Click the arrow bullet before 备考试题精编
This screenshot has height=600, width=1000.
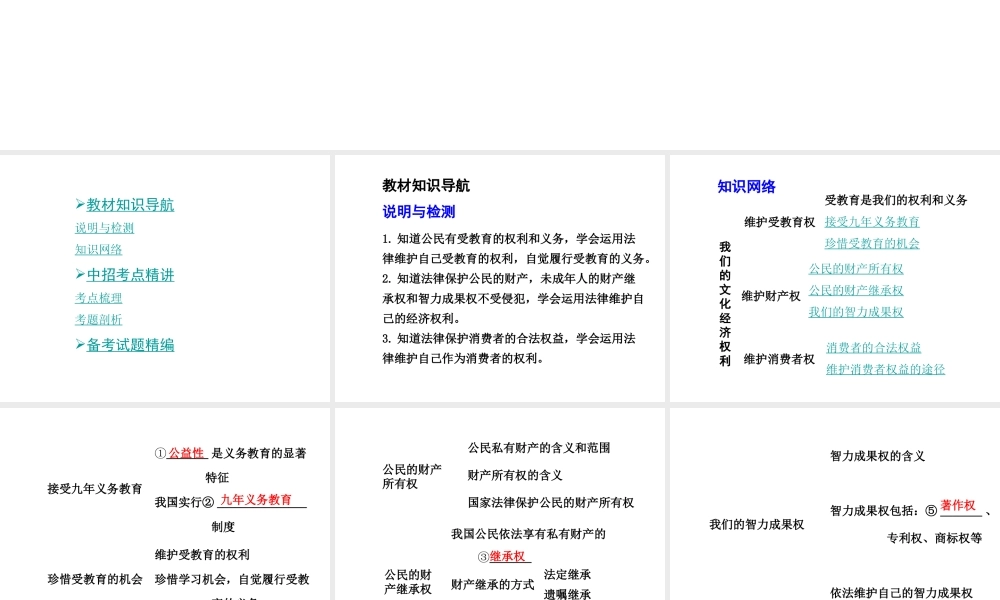pyautogui.click(x=80, y=344)
